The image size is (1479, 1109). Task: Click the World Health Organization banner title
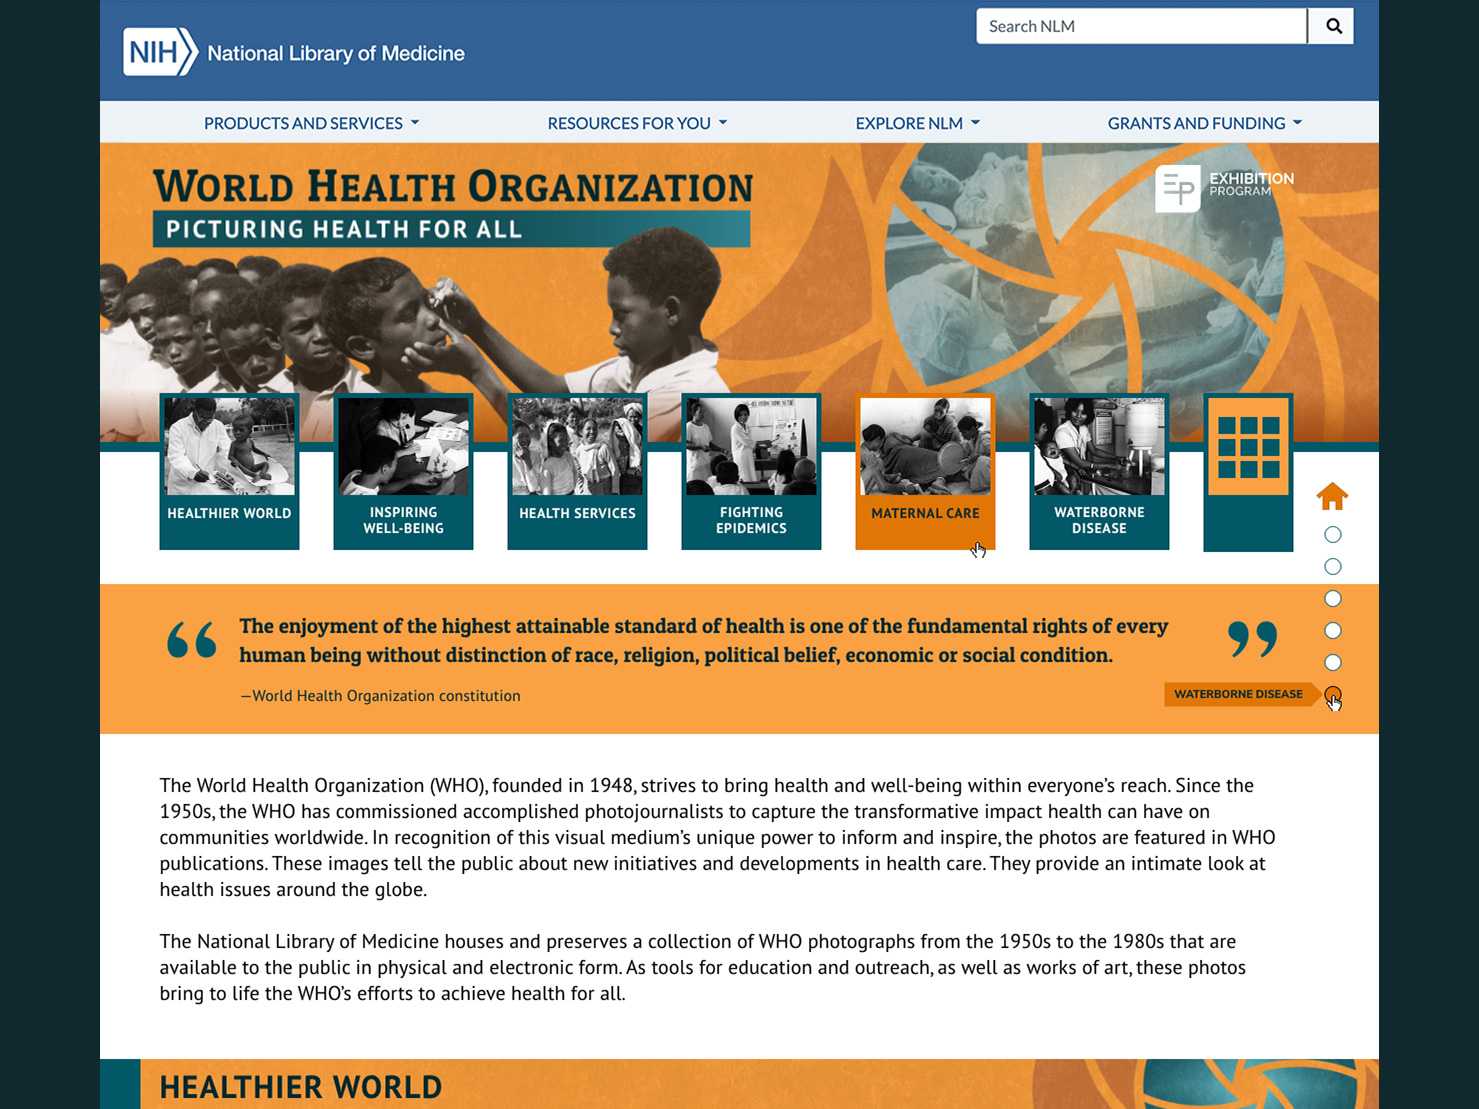pyautogui.click(x=453, y=187)
